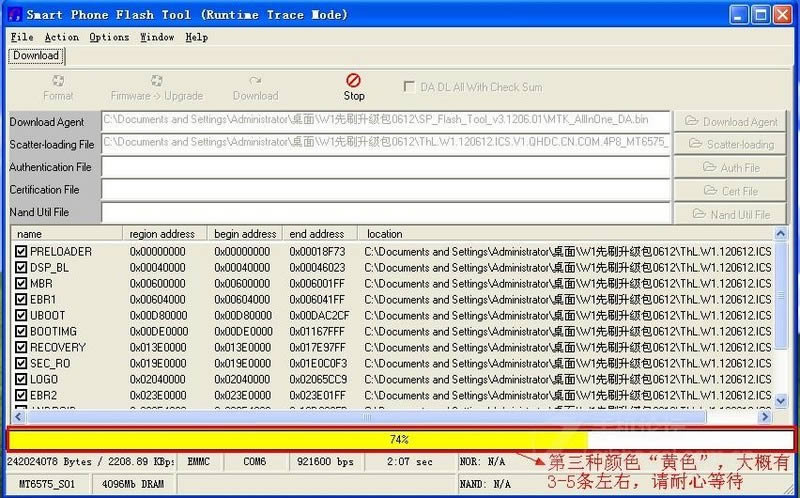Uncheck the PRELOADER partition checkbox

pos(21,252)
